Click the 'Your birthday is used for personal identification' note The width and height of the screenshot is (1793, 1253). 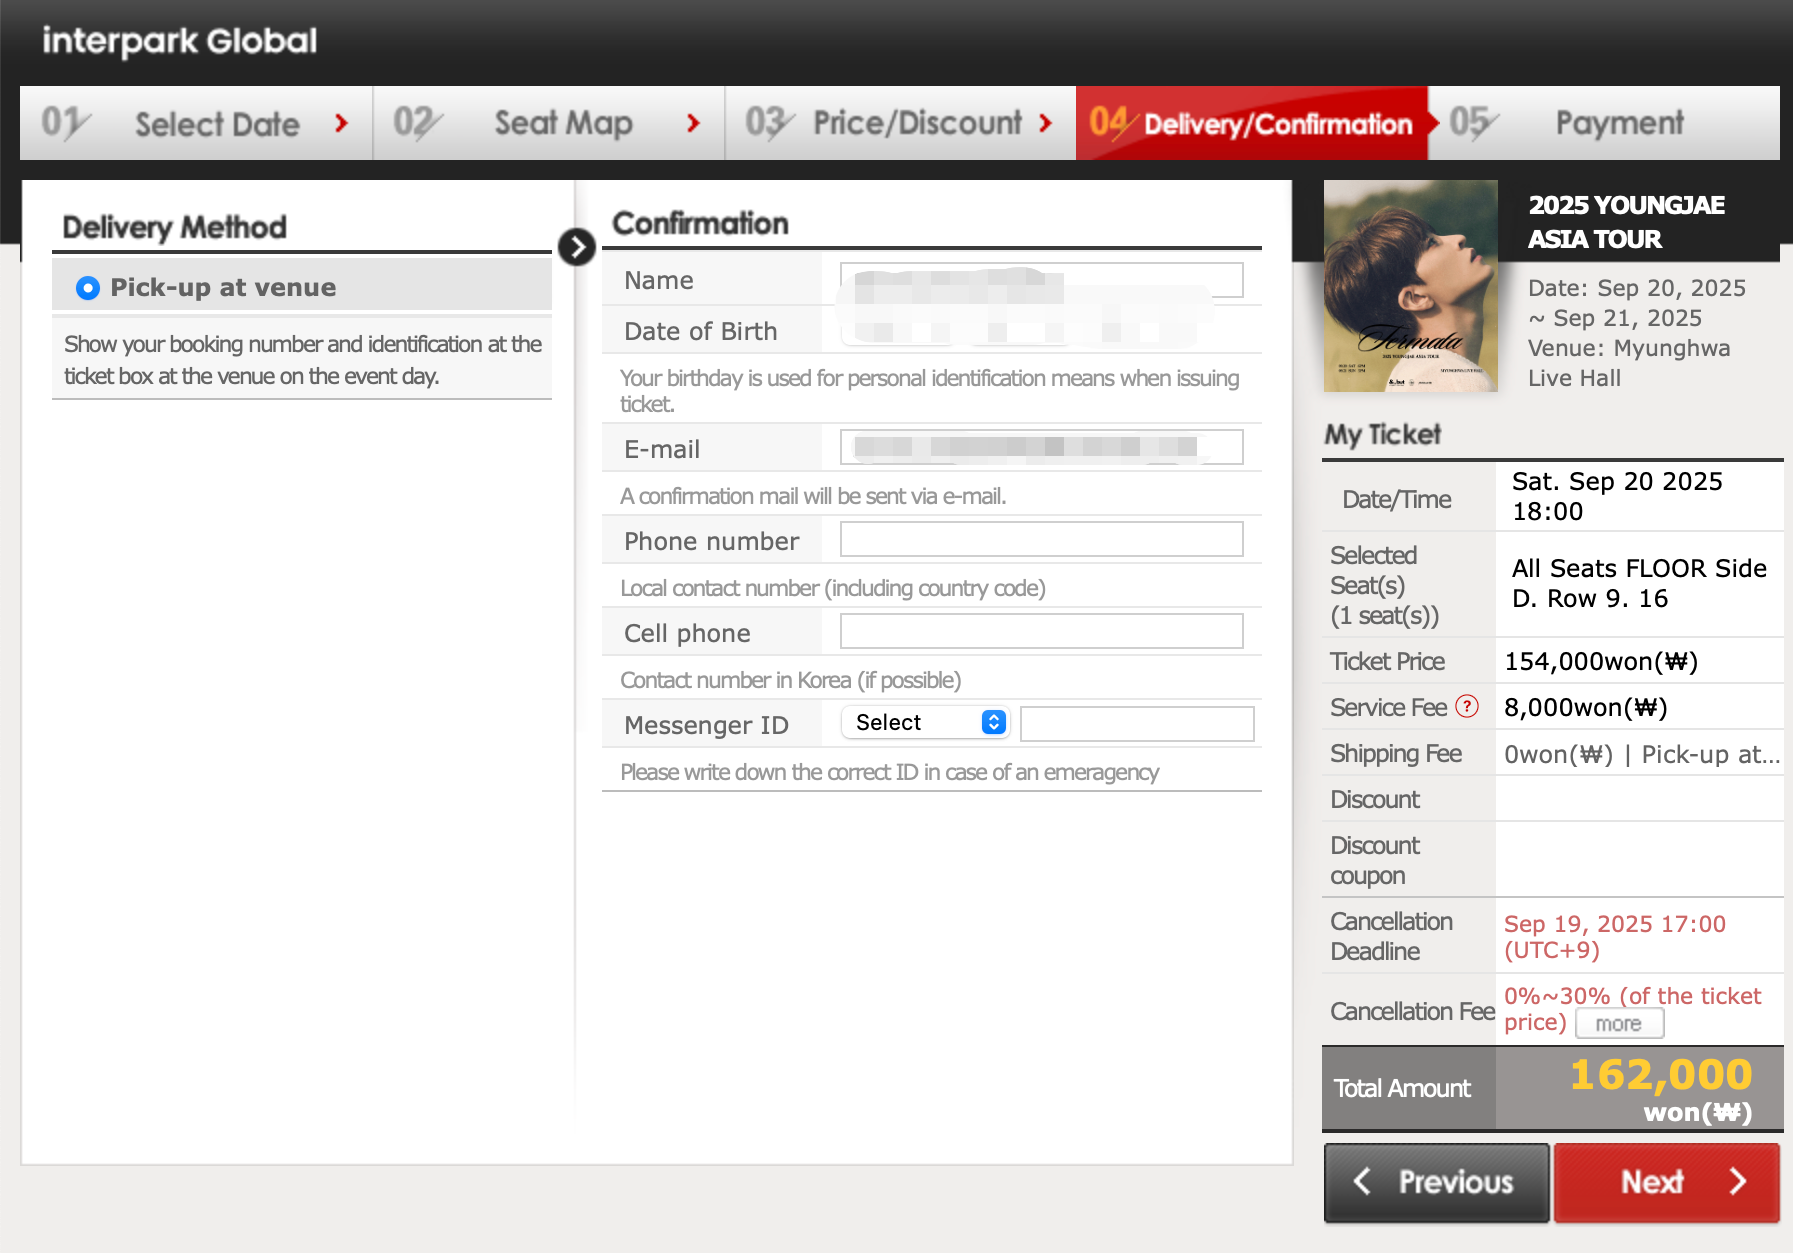[929, 391]
